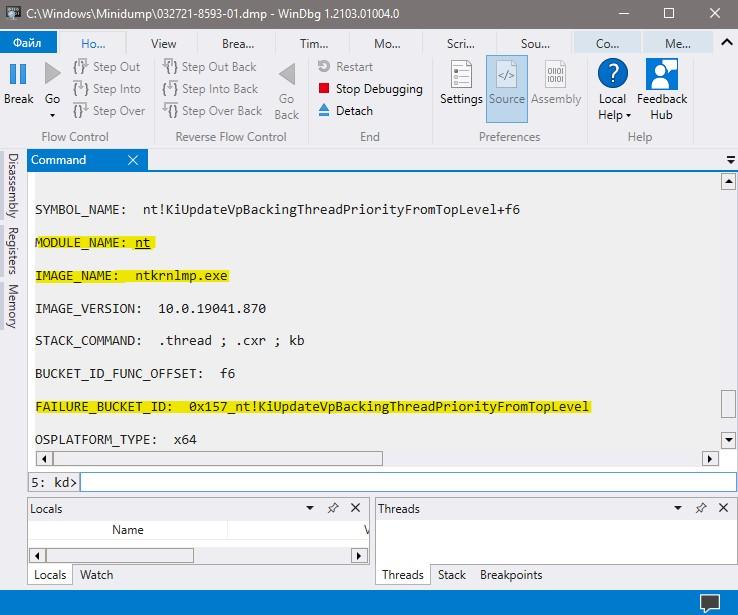Image resolution: width=738 pixels, height=615 pixels.
Task: Switch to the Command ribbon tab
Action: tap(607, 44)
